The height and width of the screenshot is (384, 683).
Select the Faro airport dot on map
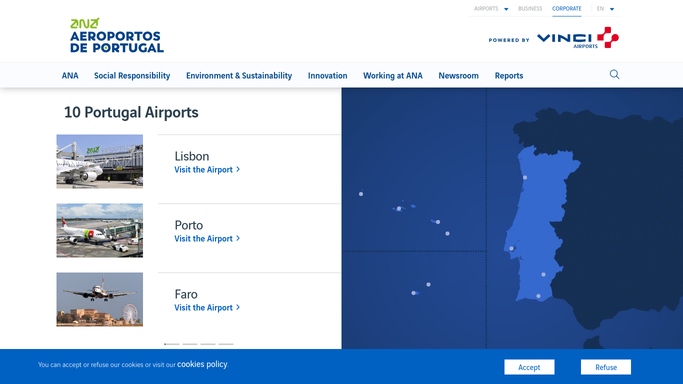coord(538,296)
